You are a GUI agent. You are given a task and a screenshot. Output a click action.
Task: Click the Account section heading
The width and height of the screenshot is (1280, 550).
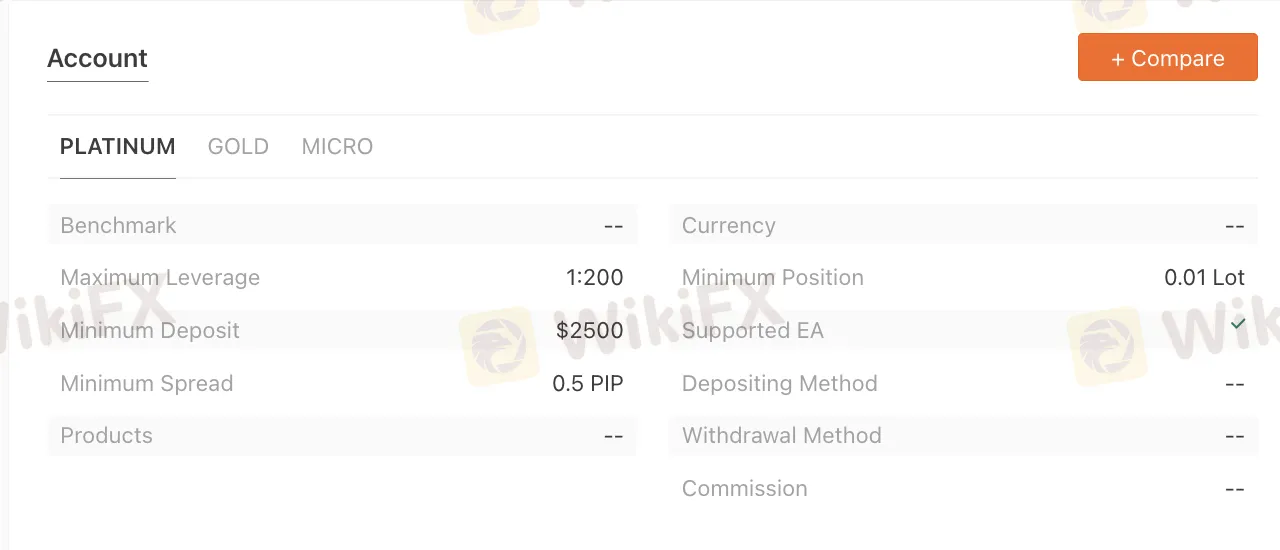97,59
